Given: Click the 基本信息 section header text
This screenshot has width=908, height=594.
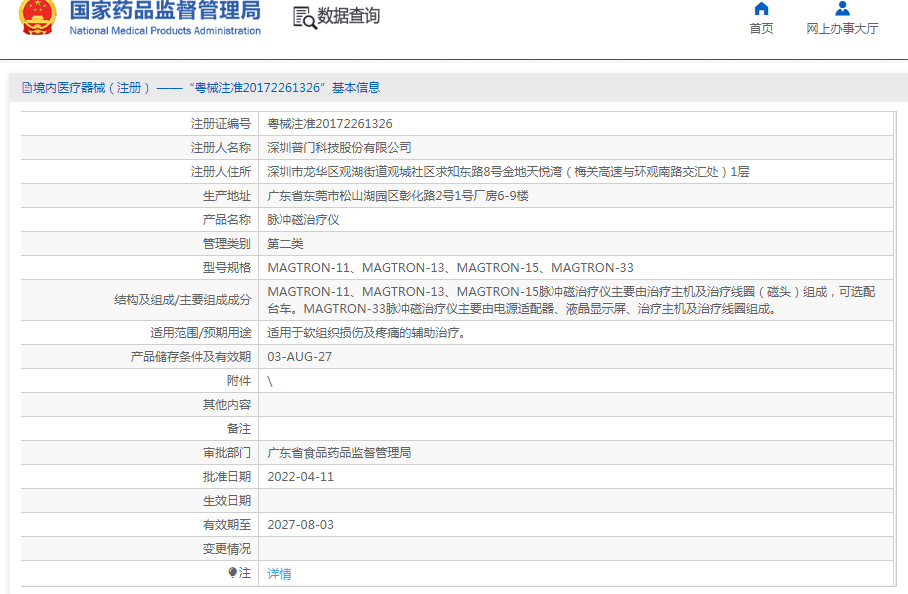Looking at the screenshot, I should [x=356, y=88].
